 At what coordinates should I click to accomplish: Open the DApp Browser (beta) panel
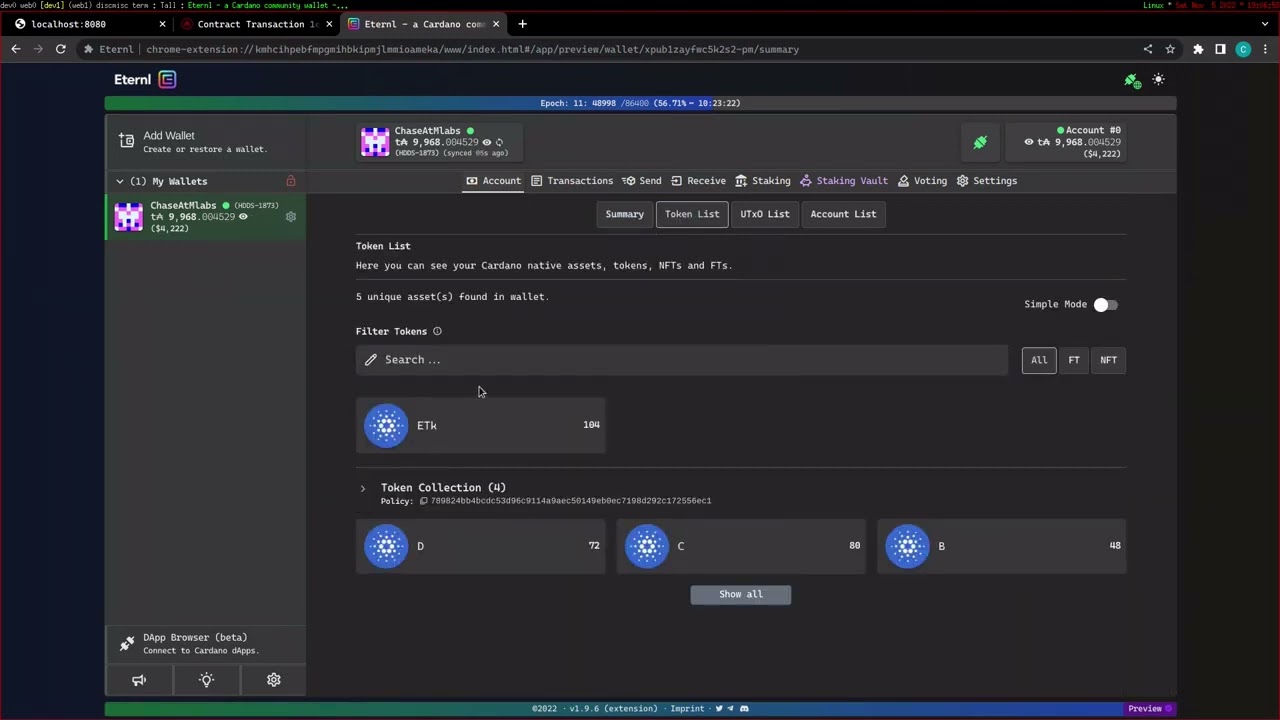(x=205, y=643)
